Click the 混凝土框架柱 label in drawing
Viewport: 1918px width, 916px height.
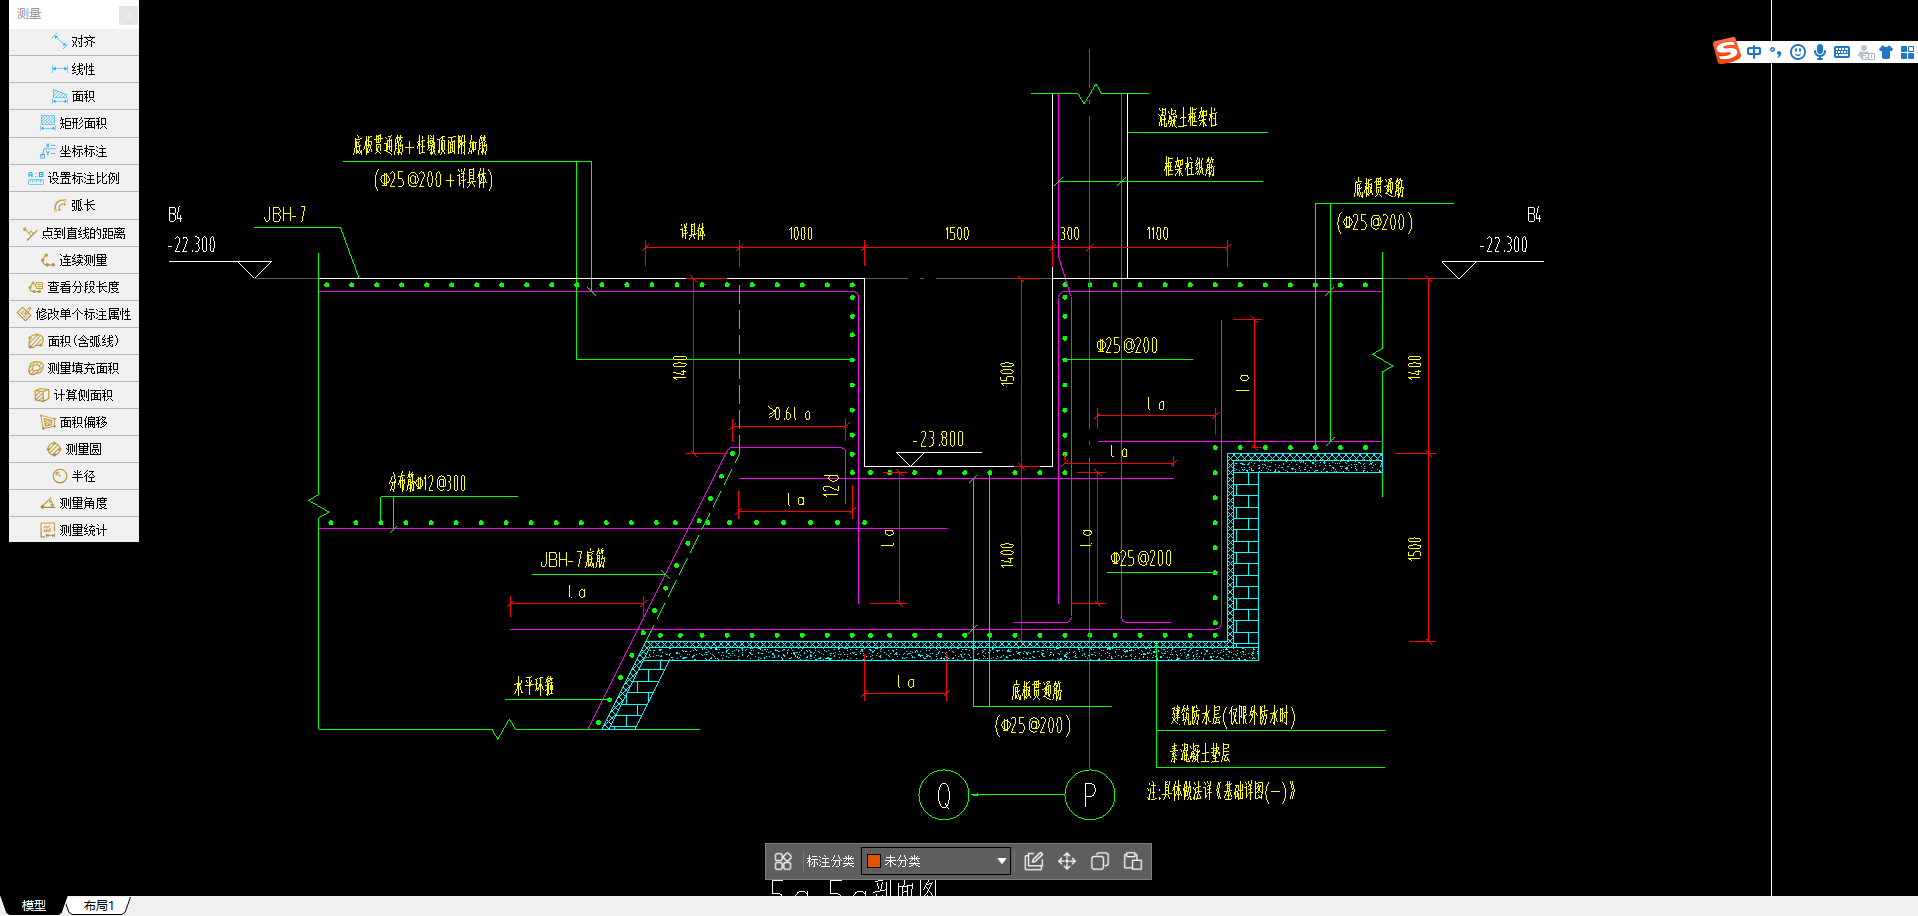1188,118
